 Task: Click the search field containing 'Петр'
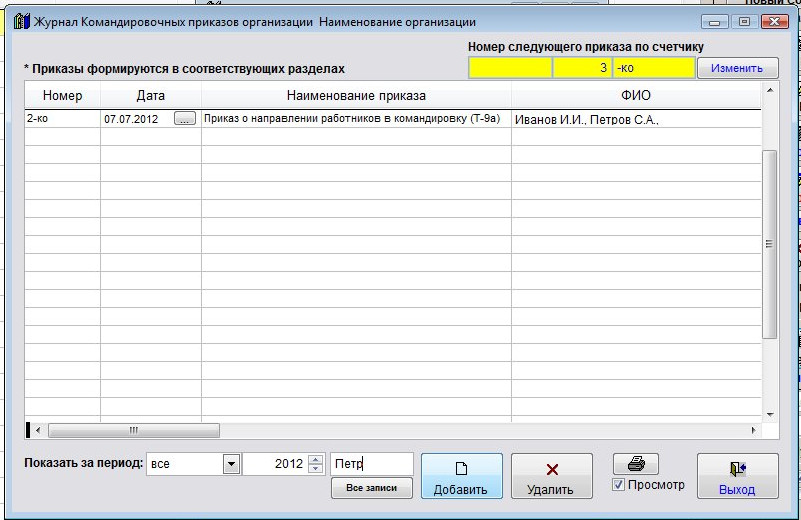click(x=371, y=464)
